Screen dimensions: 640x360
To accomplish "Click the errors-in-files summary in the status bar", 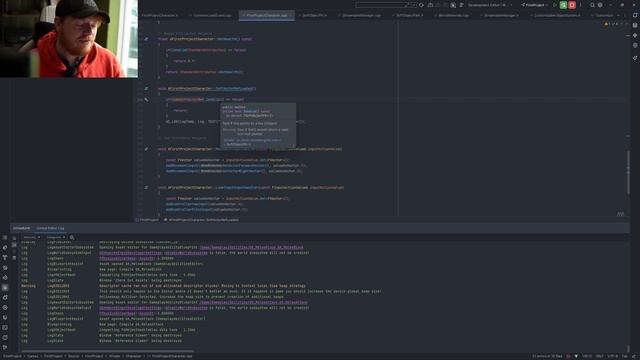I will click(547, 356).
